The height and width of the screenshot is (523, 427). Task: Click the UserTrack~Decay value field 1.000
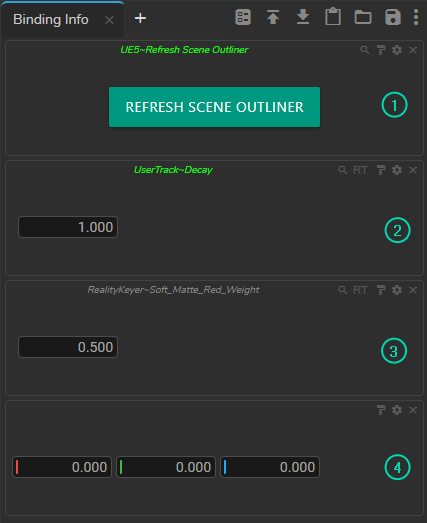(68, 227)
